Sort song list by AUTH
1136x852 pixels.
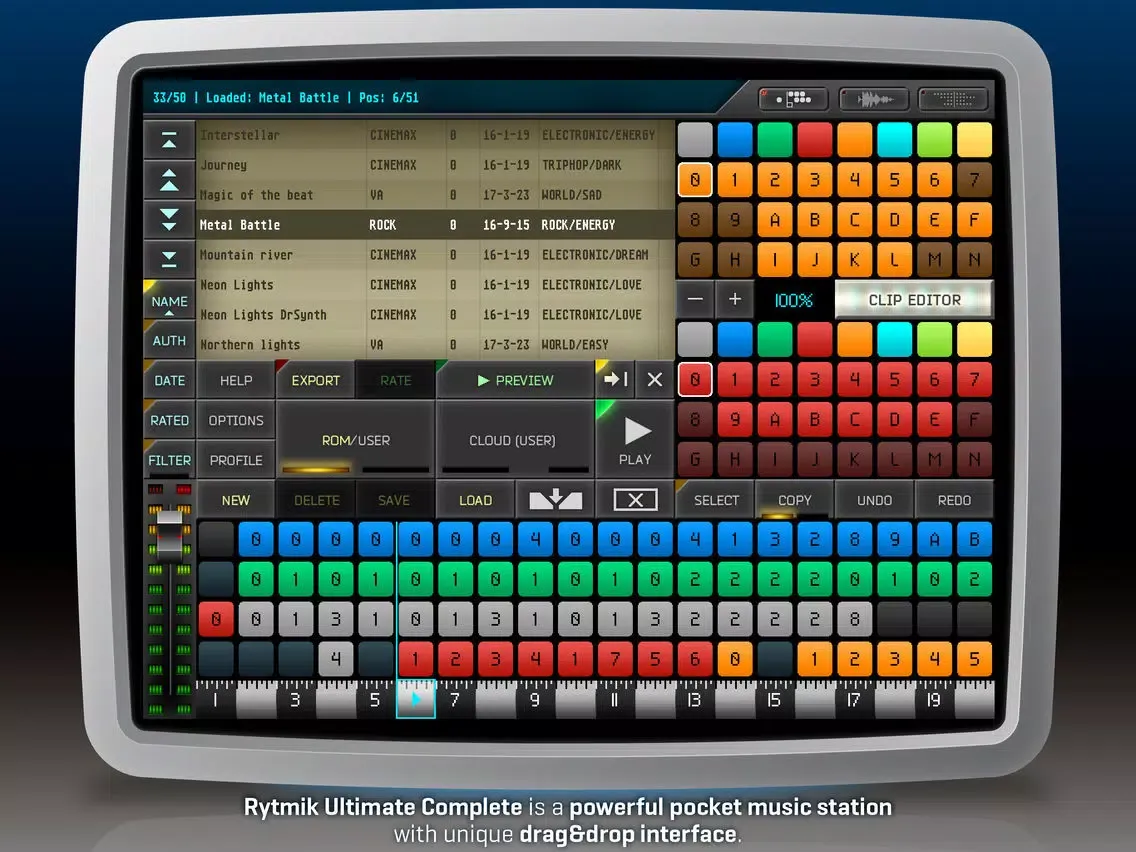coord(170,341)
